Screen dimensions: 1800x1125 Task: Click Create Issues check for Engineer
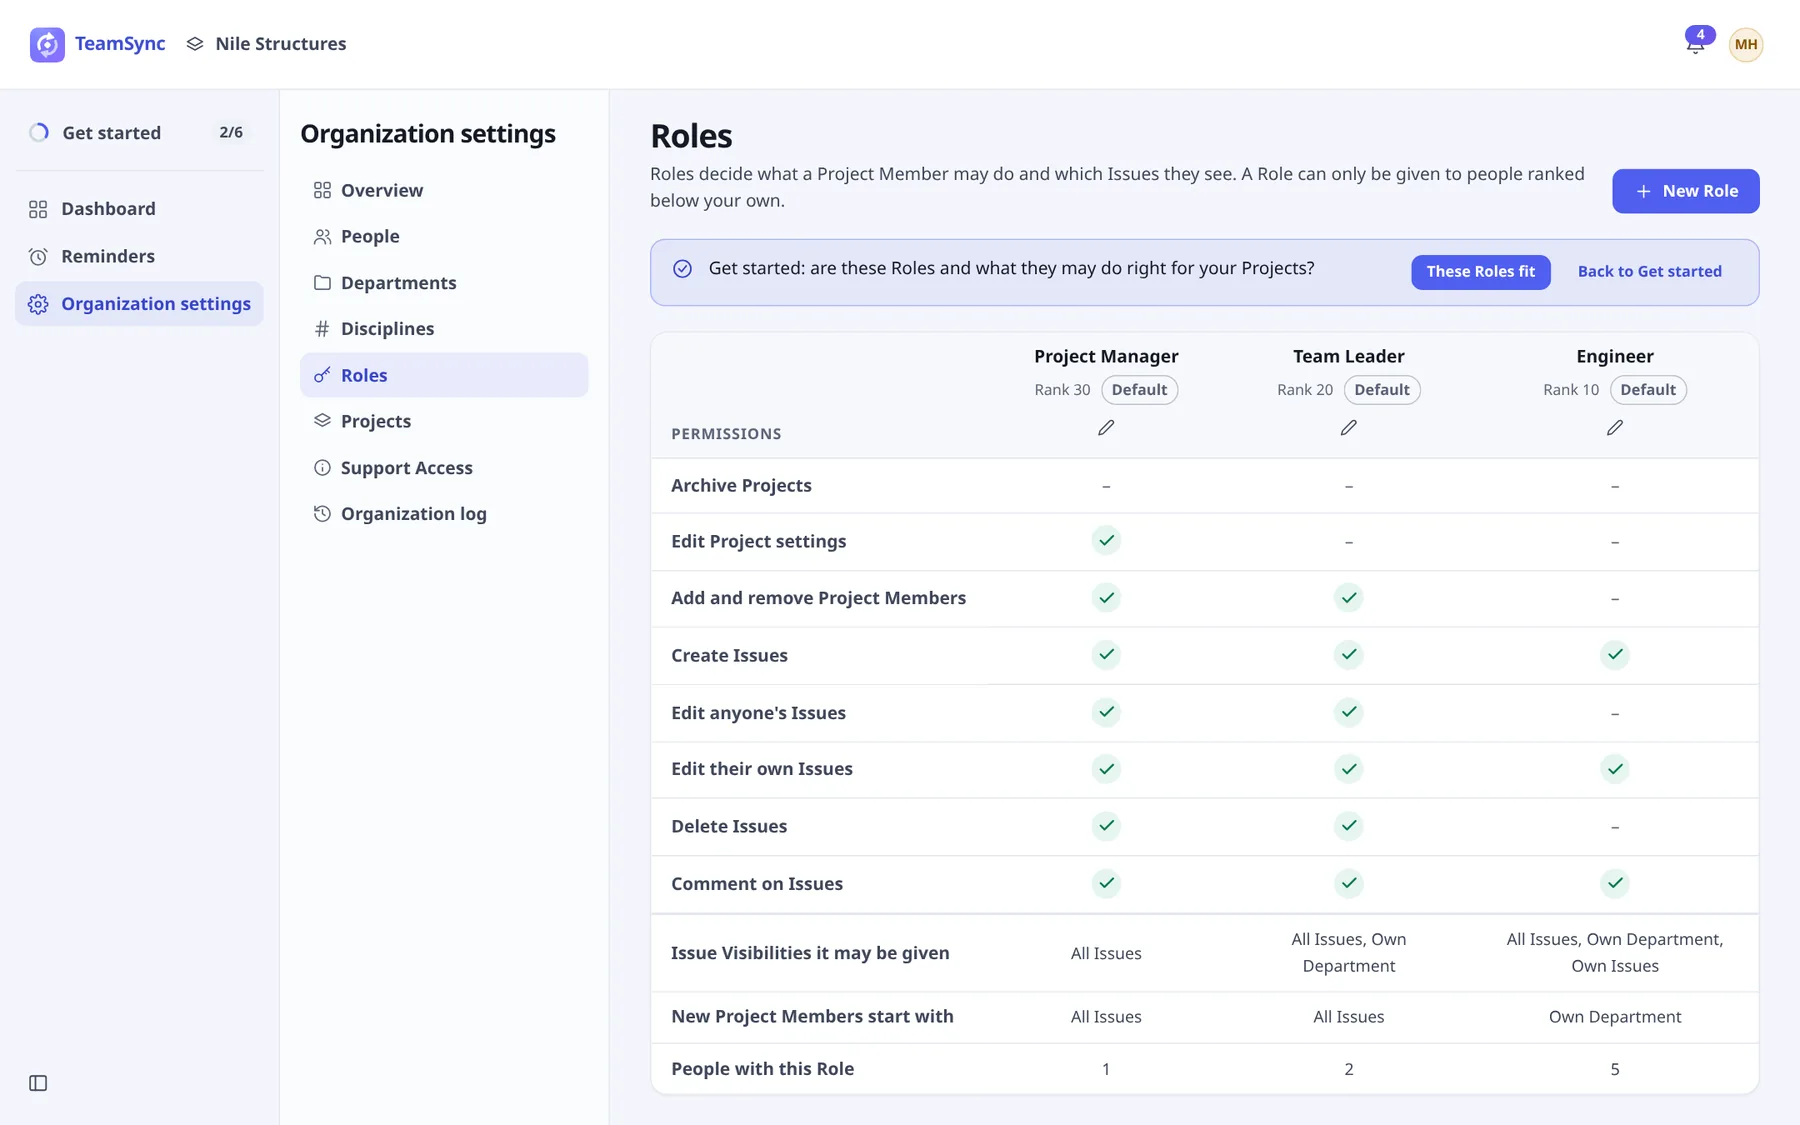(x=1615, y=655)
